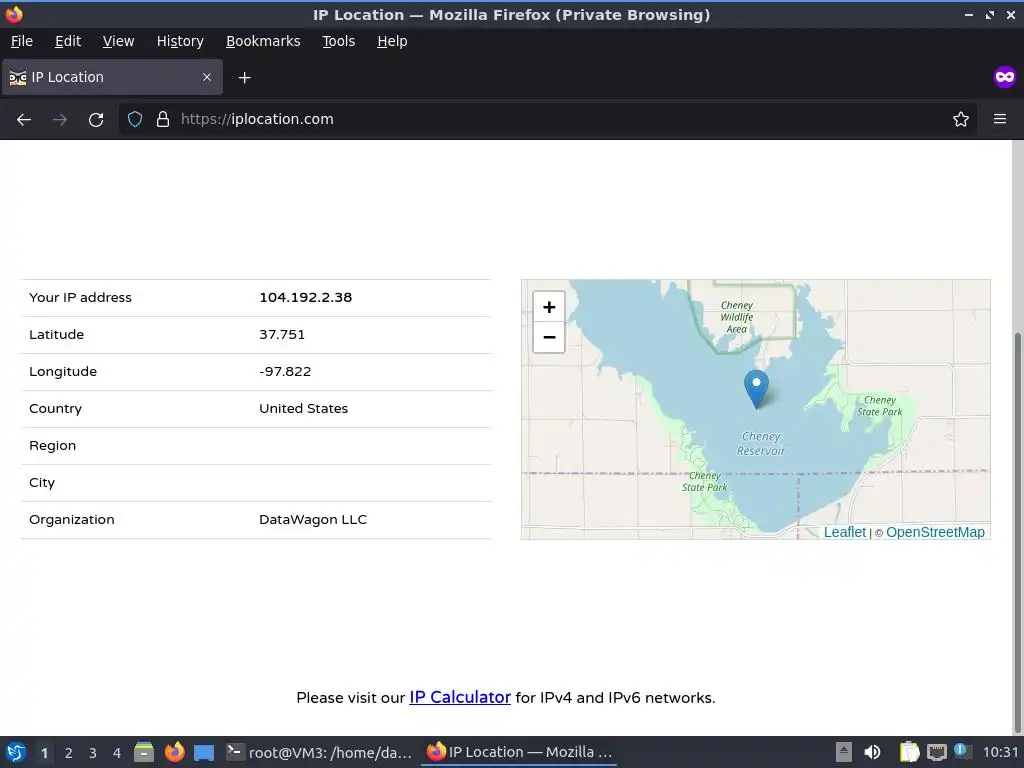Screen dimensions: 1024x768
Task: Open the Leaflet attribution link
Action: pos(844,532)
